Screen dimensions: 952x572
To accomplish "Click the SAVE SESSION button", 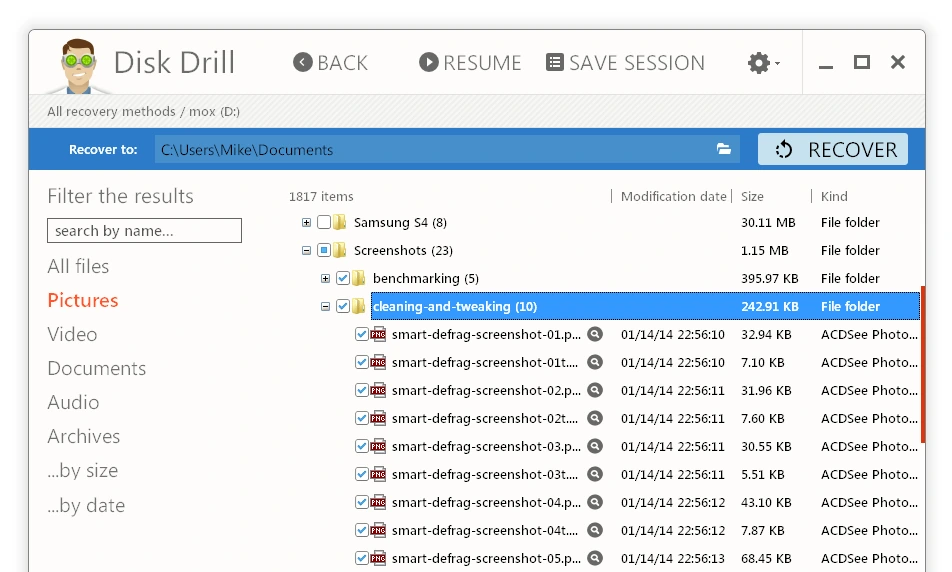I will pyautogui.click(x=625, y=63).
